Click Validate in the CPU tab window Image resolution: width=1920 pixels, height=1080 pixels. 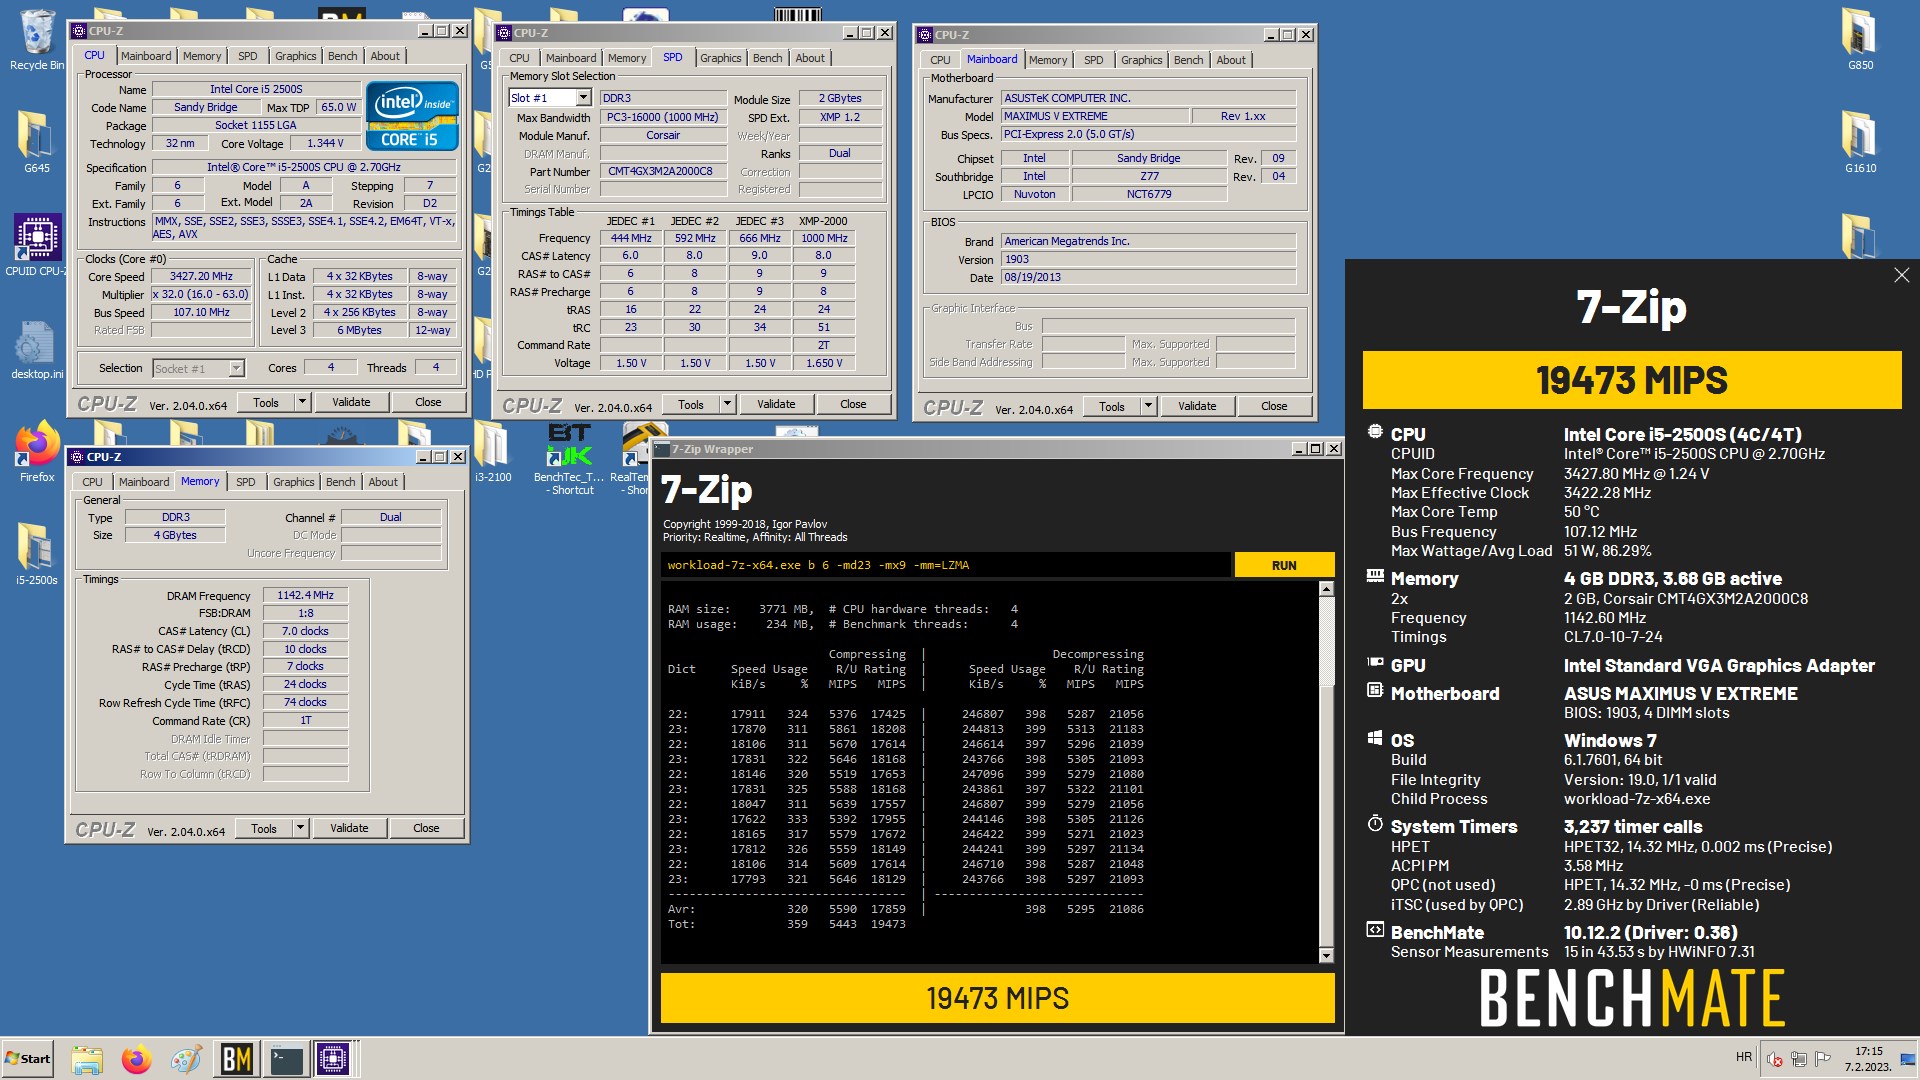351,402
